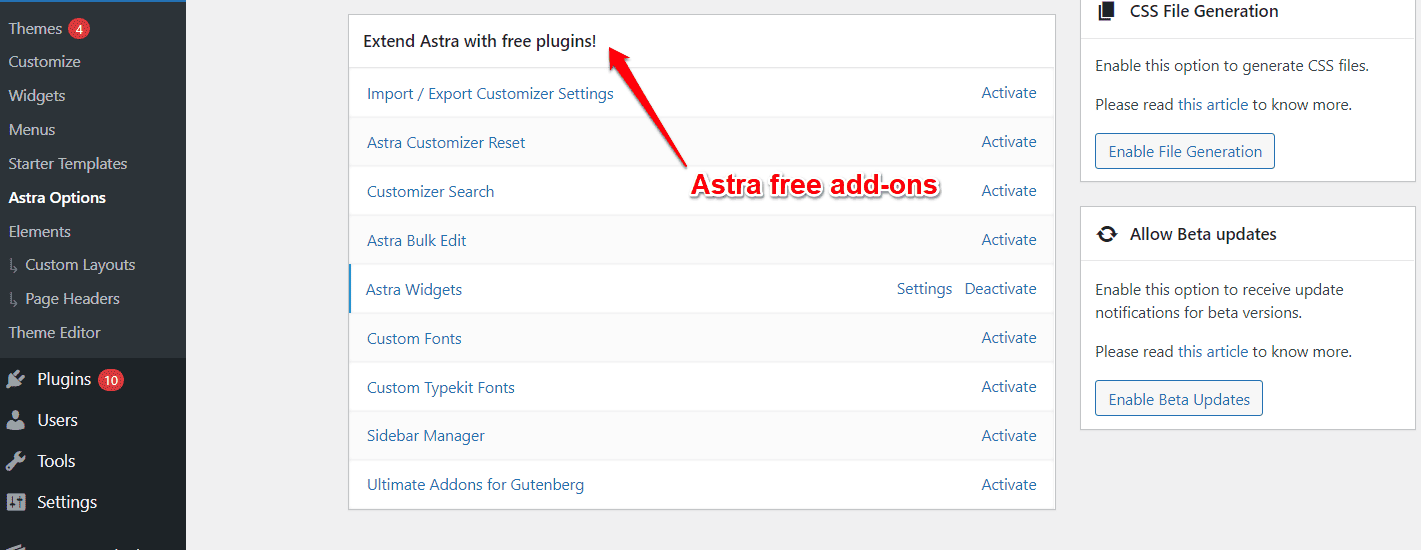Open the Themes menu item
Screen dimensions: 1421x550
35,29
